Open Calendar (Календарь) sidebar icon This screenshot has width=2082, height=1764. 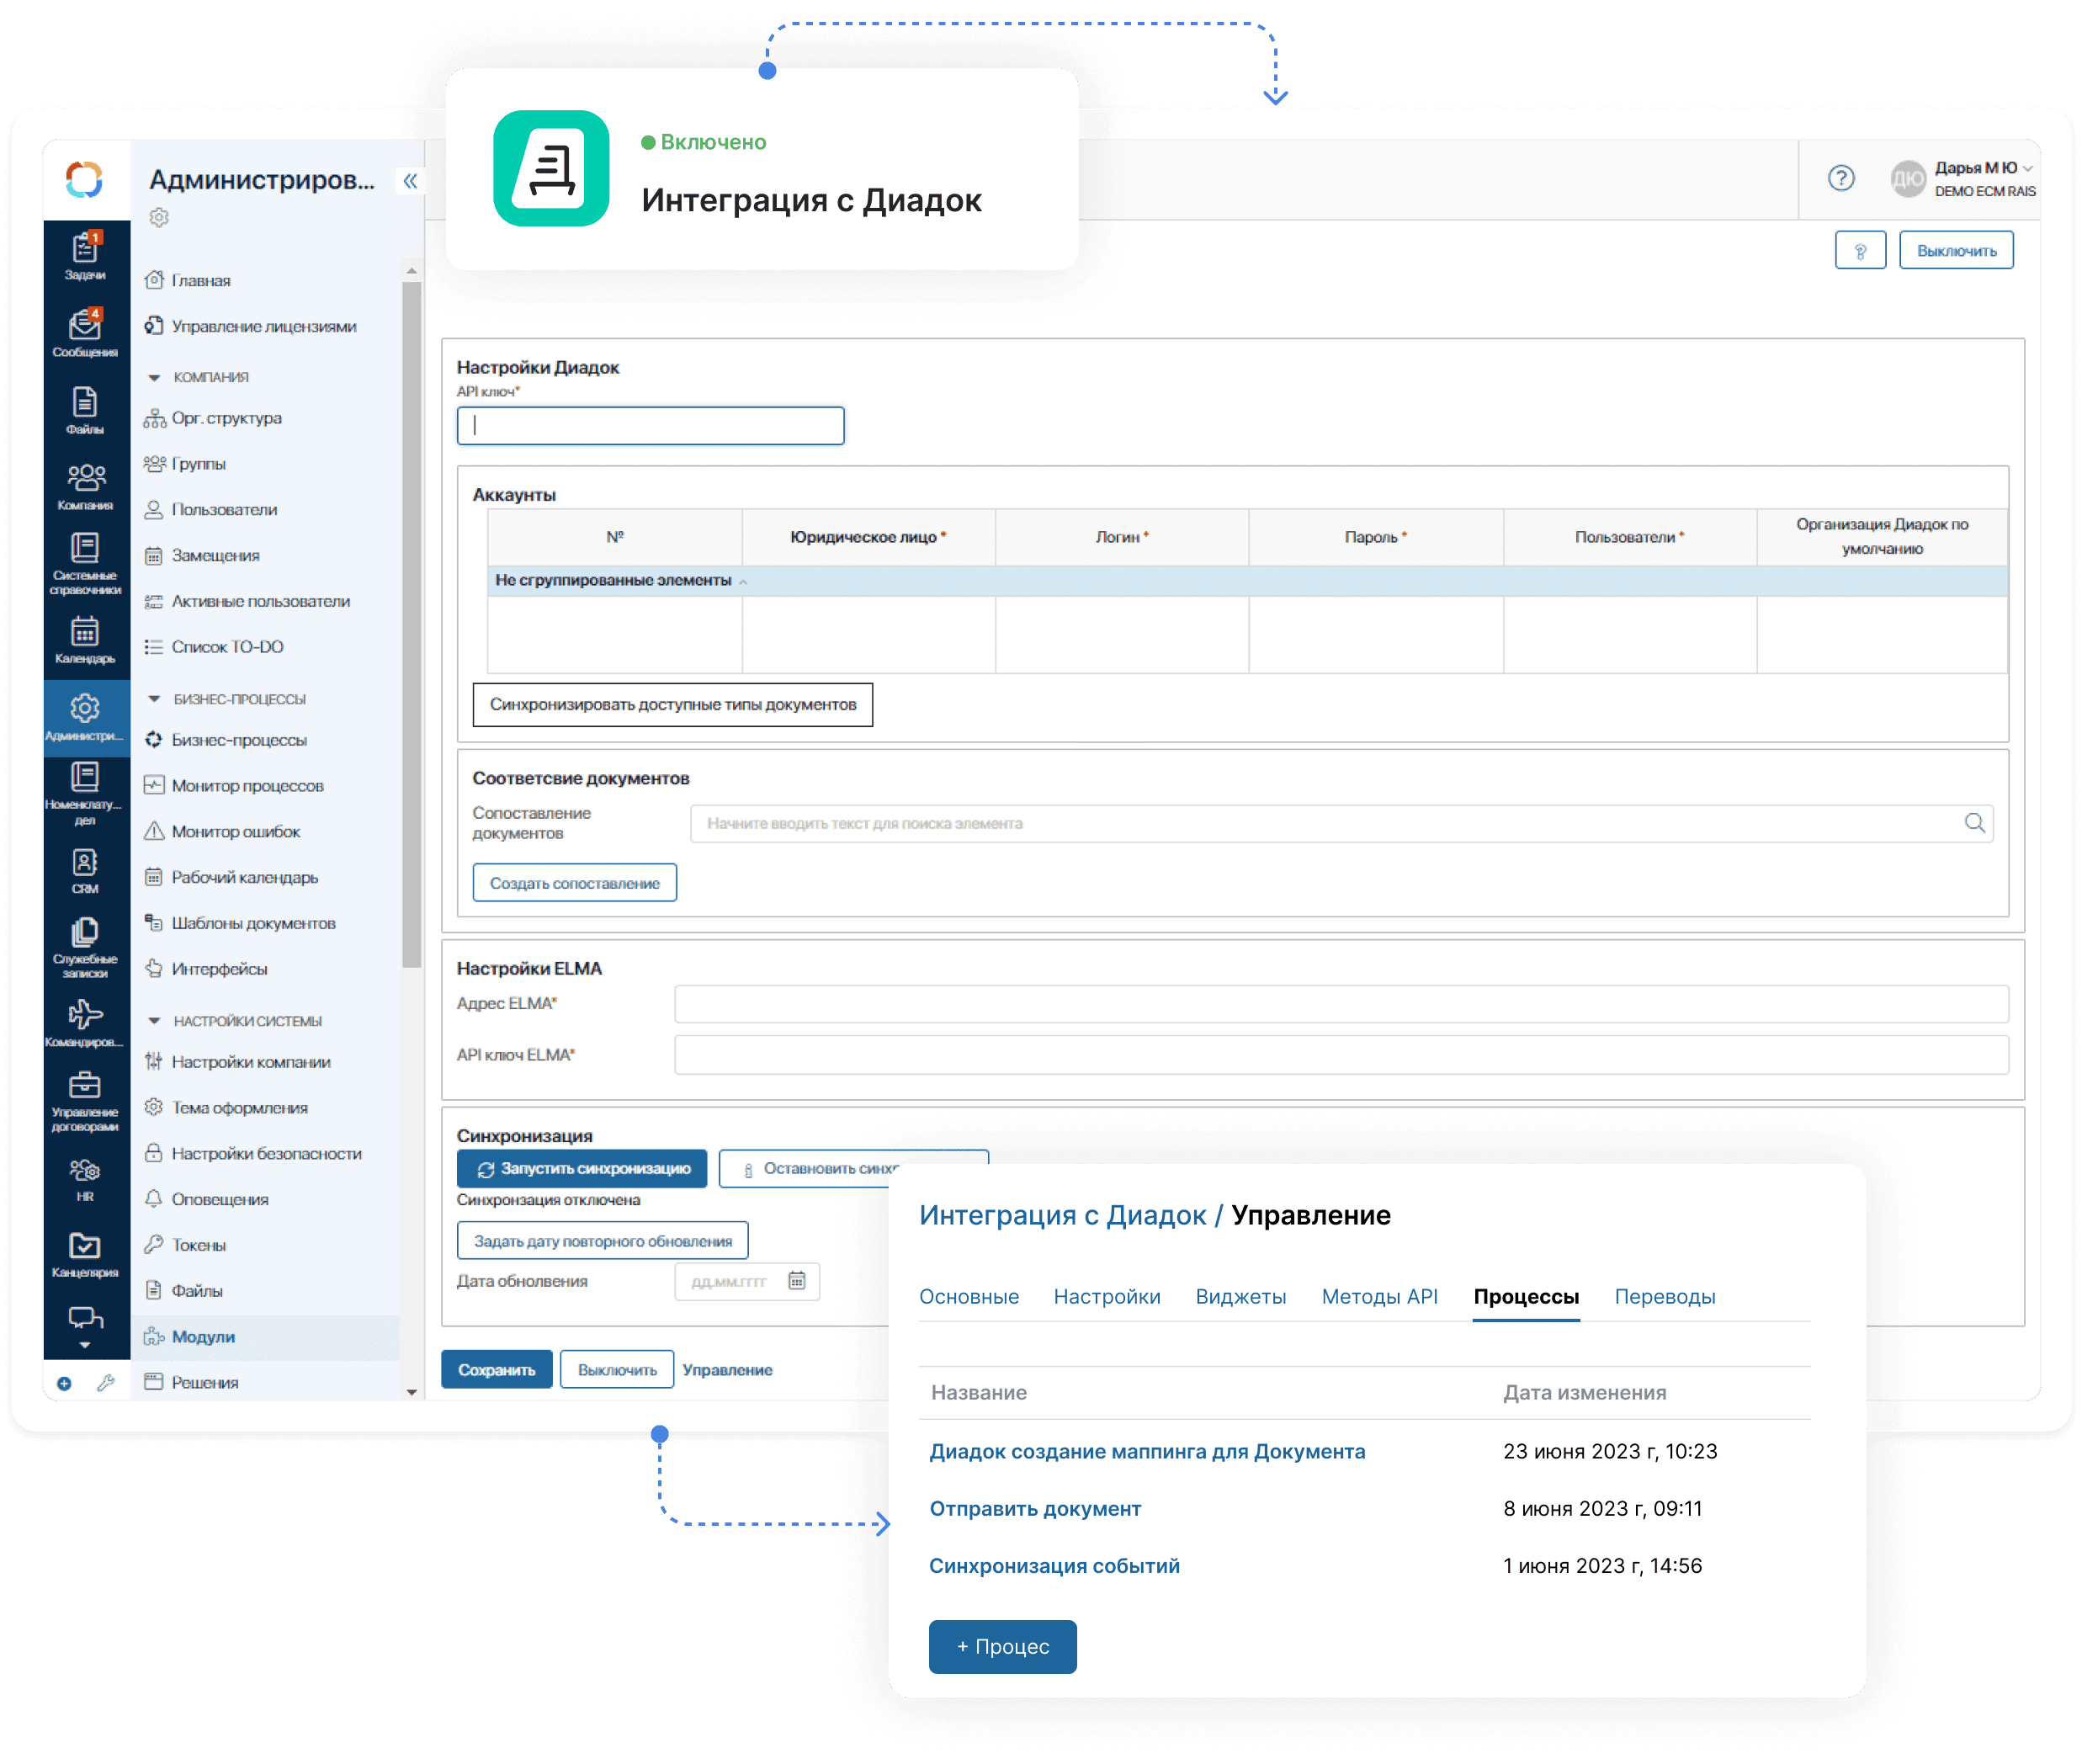pyautogui.click(x=85, y=640)
